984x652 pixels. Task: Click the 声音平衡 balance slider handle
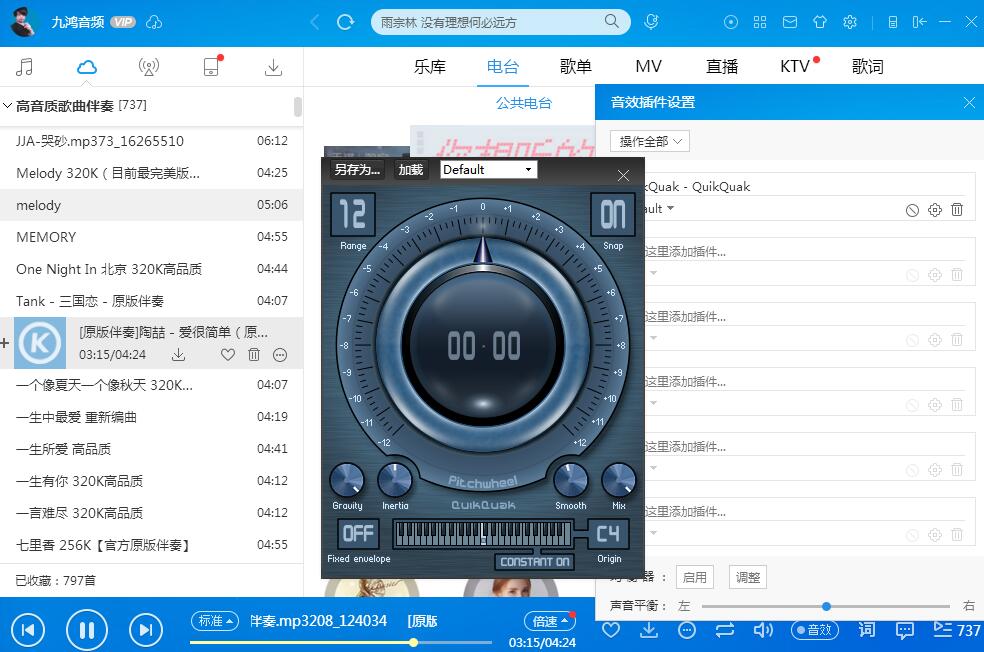[826, 606]
